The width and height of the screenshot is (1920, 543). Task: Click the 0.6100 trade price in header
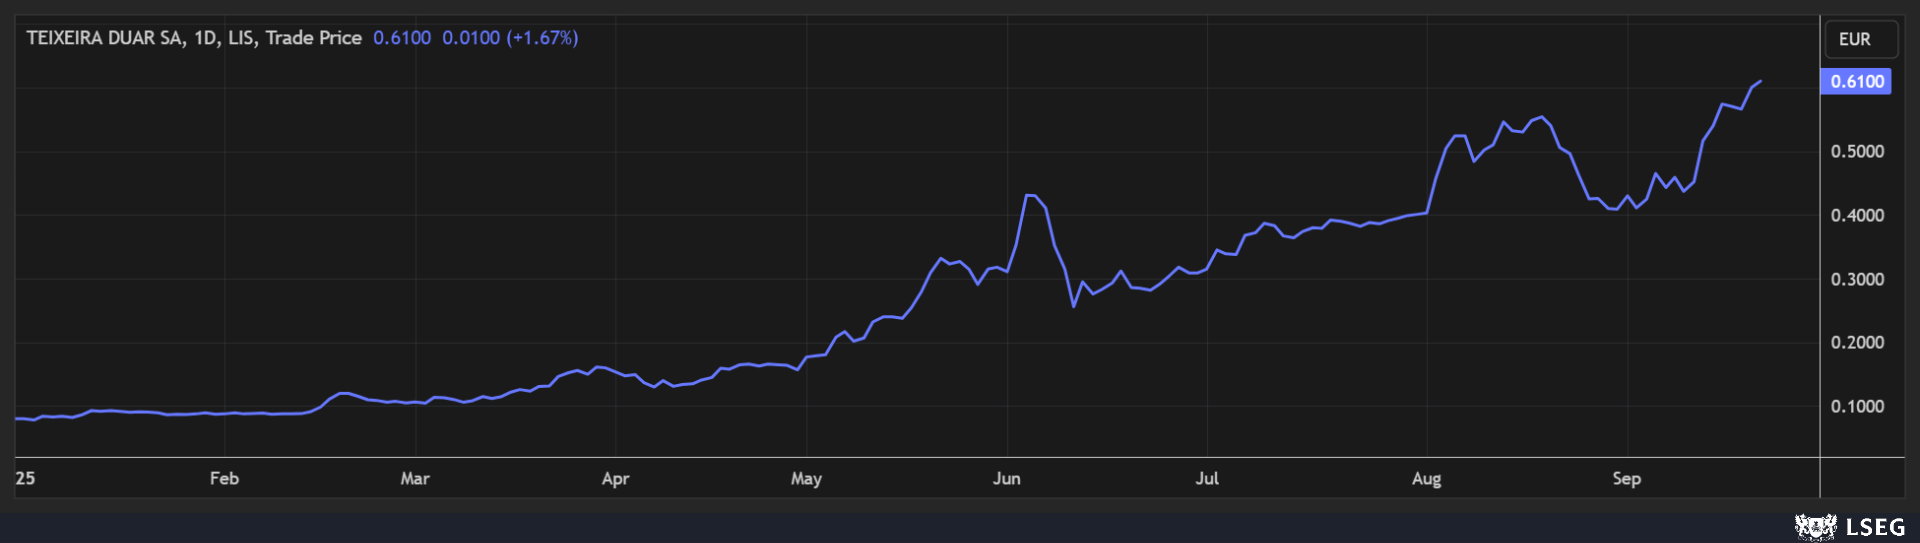click(x=402, y=38)
